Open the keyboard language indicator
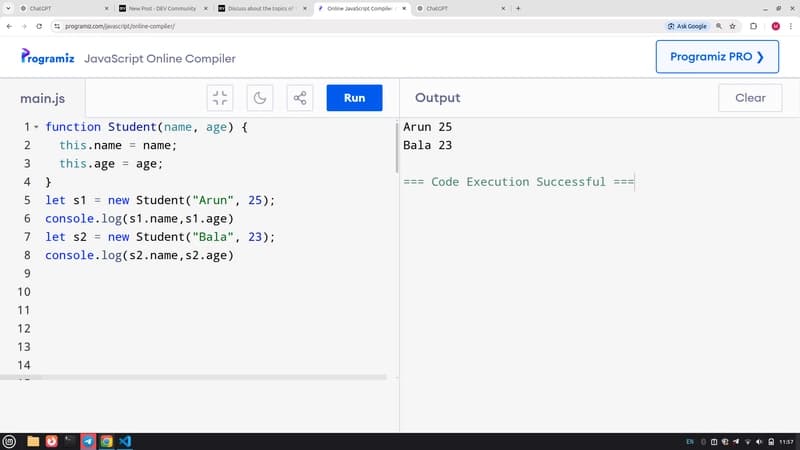 pyautogui.click(x=690, y=442)
